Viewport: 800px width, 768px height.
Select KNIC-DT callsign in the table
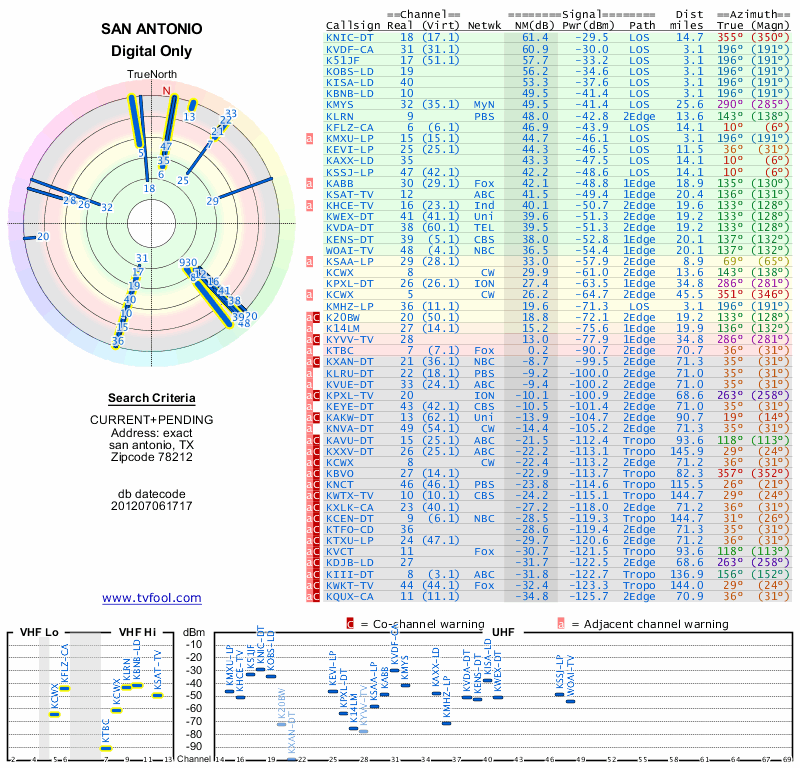pos(349,38)
